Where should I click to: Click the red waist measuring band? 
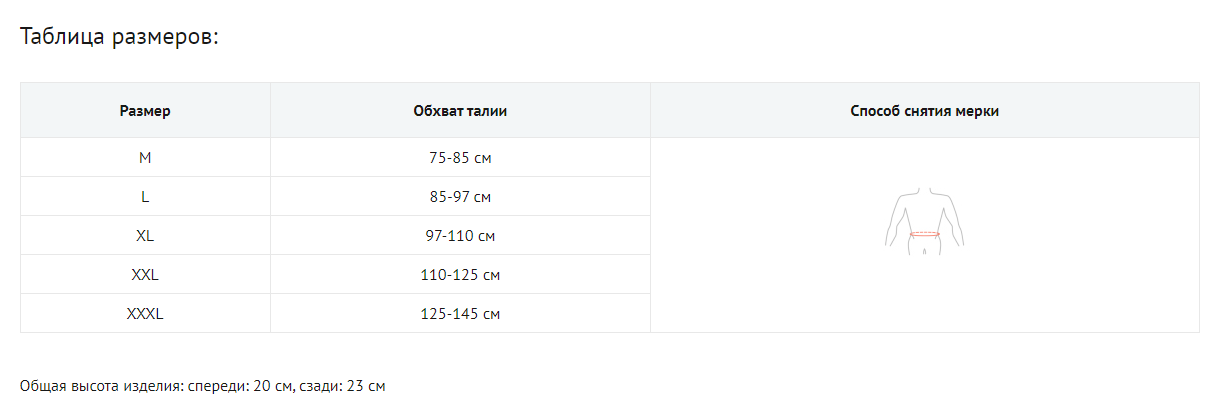click(x=925, y=234)
